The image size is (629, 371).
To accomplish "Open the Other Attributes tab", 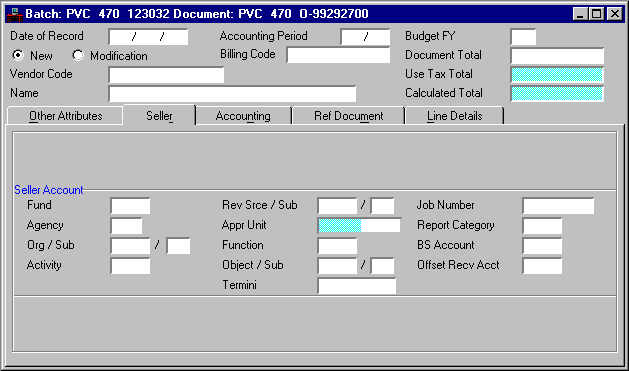I will click(x=65, y=116).
